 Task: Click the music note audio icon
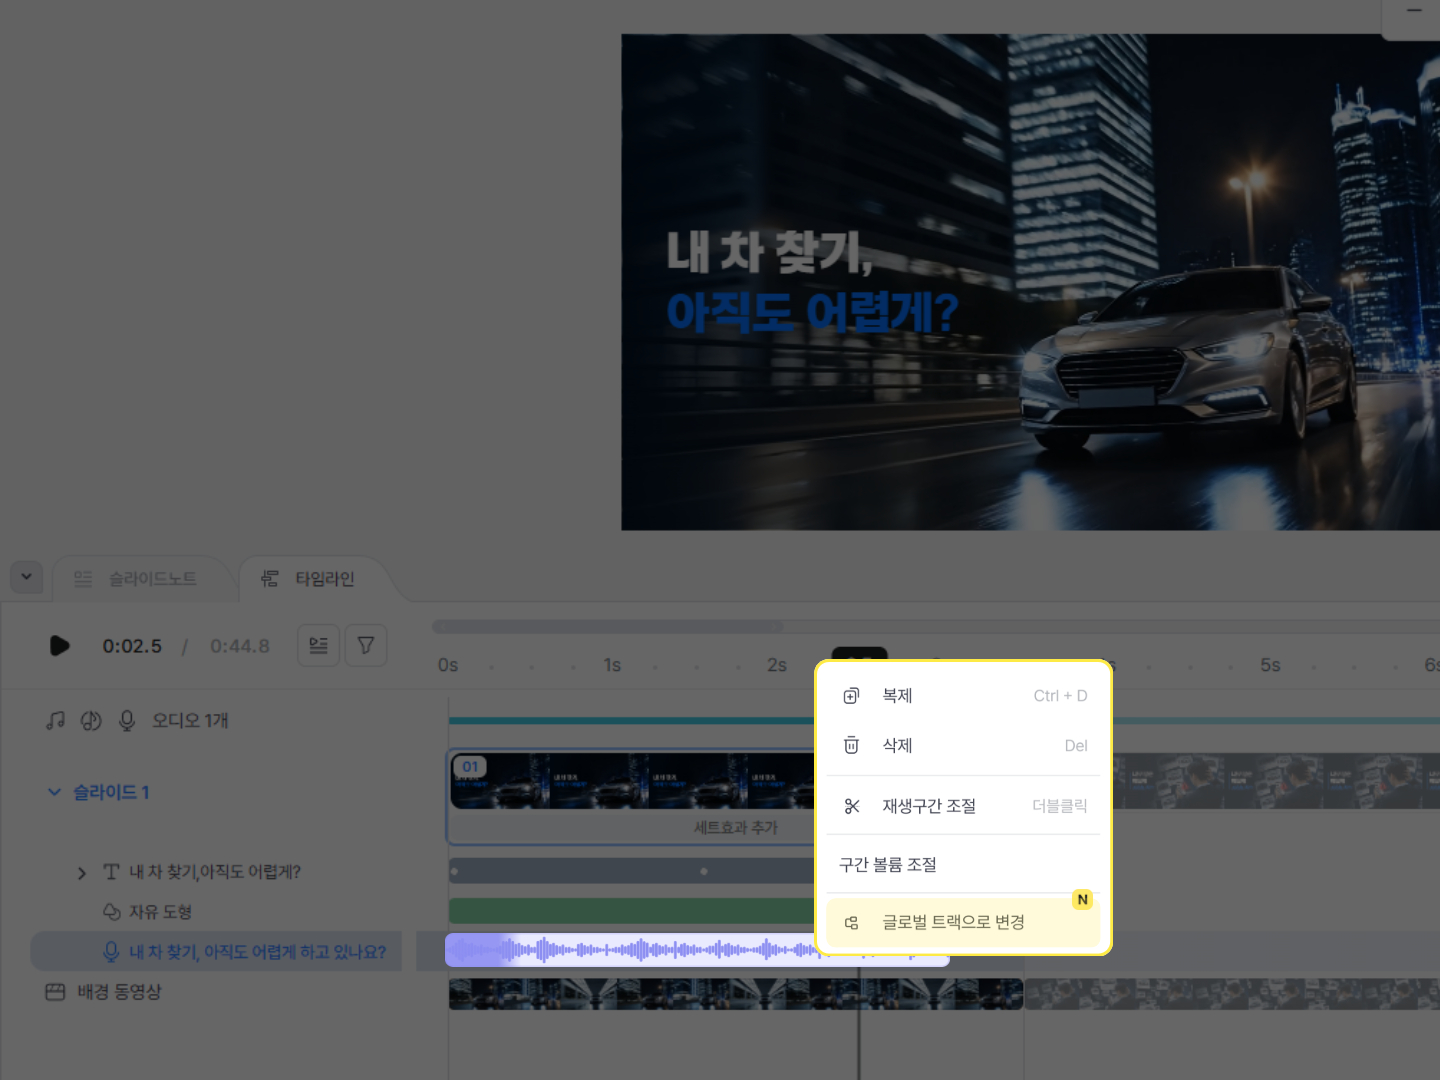pyautogui.click(x=56, y=721)
